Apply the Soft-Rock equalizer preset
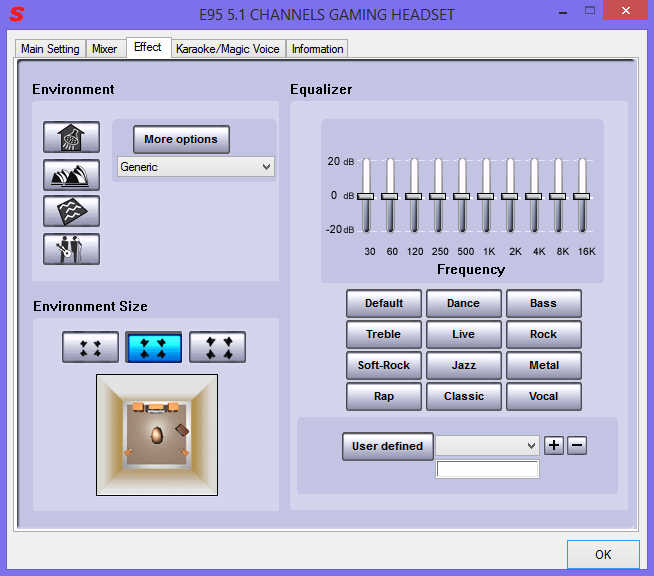 point(384,365)
